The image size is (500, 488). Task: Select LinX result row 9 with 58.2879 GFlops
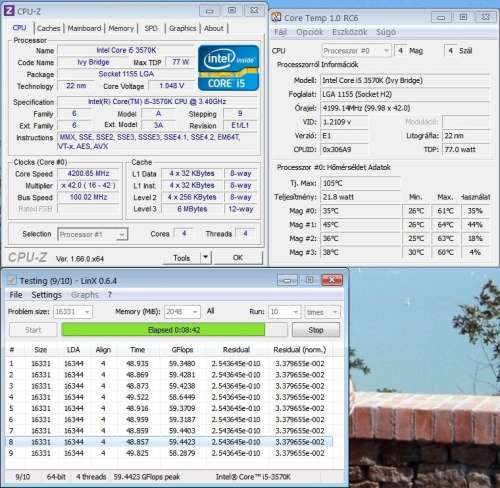pyautogui.click(x=169, y=453)
